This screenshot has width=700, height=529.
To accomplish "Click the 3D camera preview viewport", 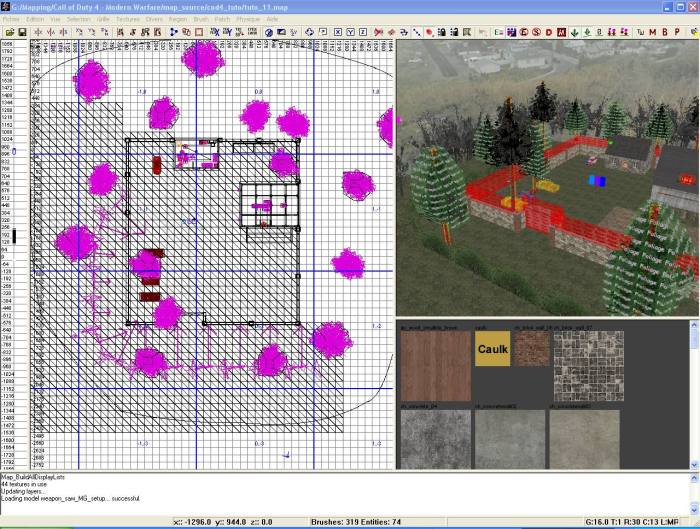I will point(548,178).
